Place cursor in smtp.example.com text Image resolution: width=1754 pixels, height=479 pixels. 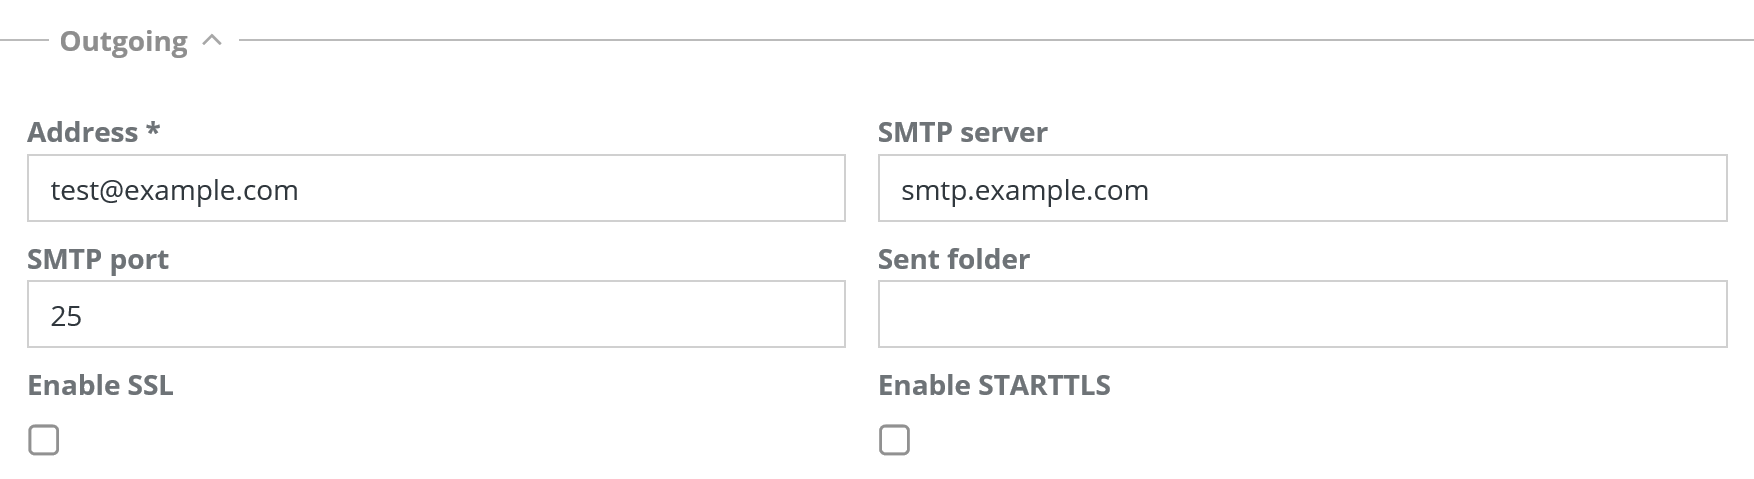pos(1025,190)
